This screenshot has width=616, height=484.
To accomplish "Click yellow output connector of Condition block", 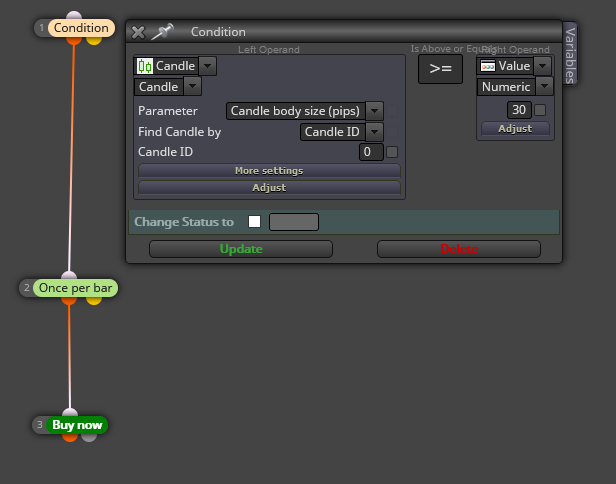I will coord(94,40).
